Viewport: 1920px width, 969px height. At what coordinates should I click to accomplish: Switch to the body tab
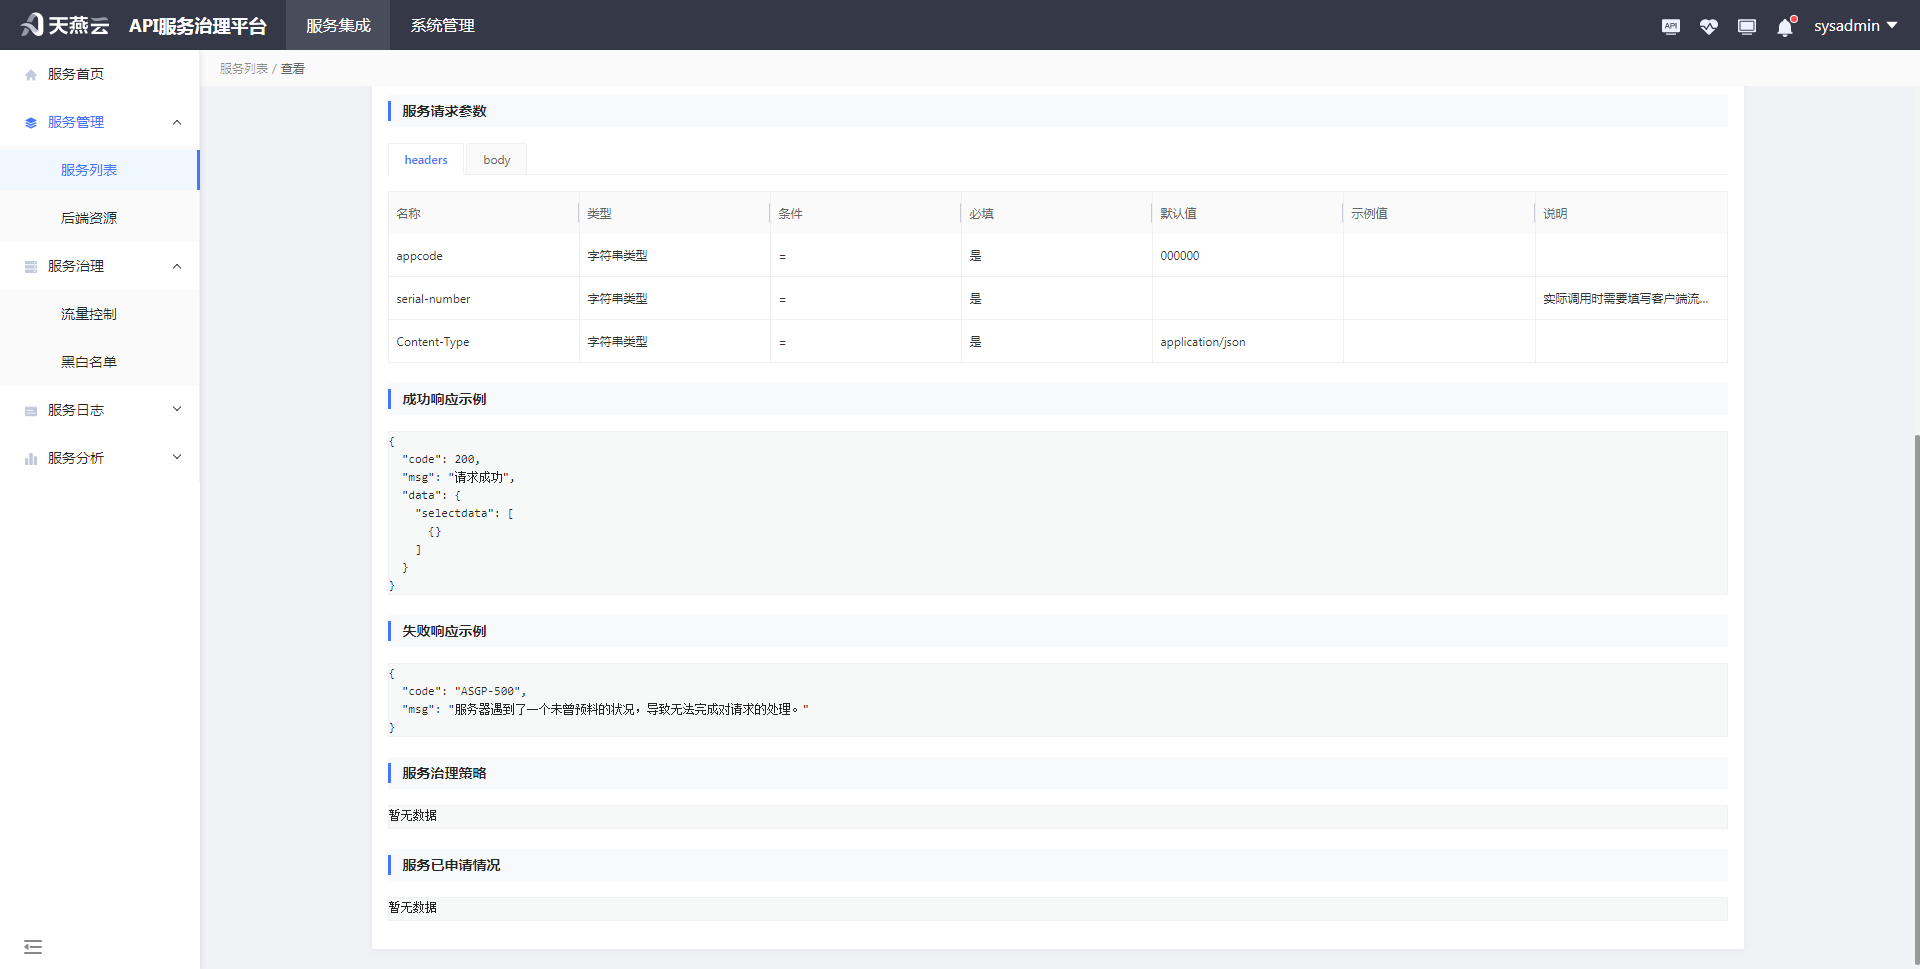click(496, 159)
